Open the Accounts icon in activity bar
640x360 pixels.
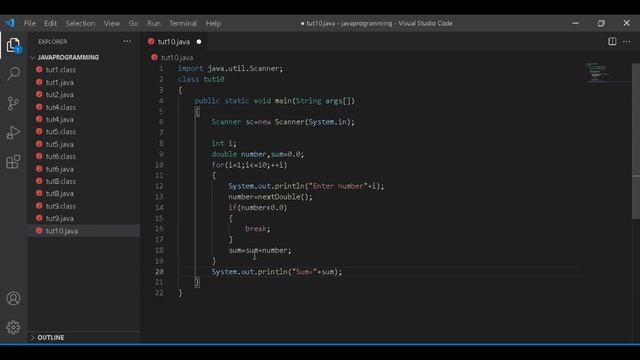[13, 298]
